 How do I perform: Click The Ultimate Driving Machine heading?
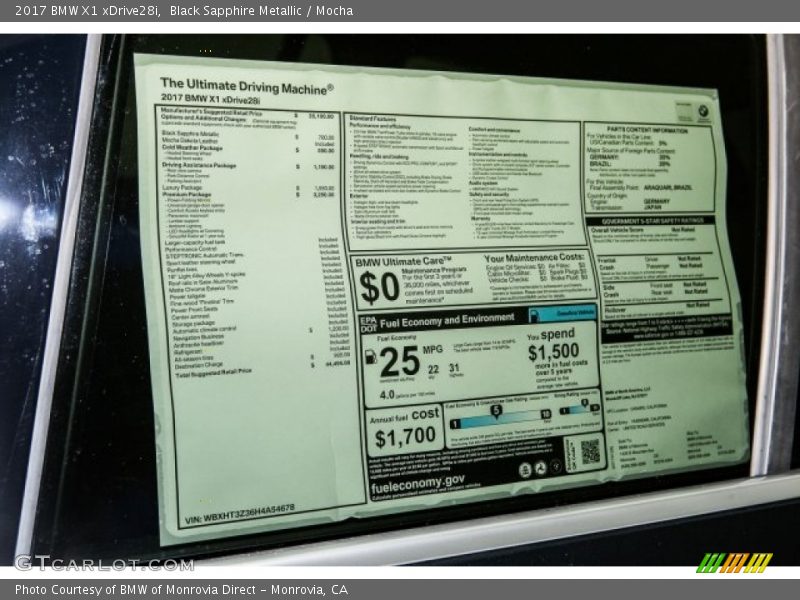[x=247, y=87]
